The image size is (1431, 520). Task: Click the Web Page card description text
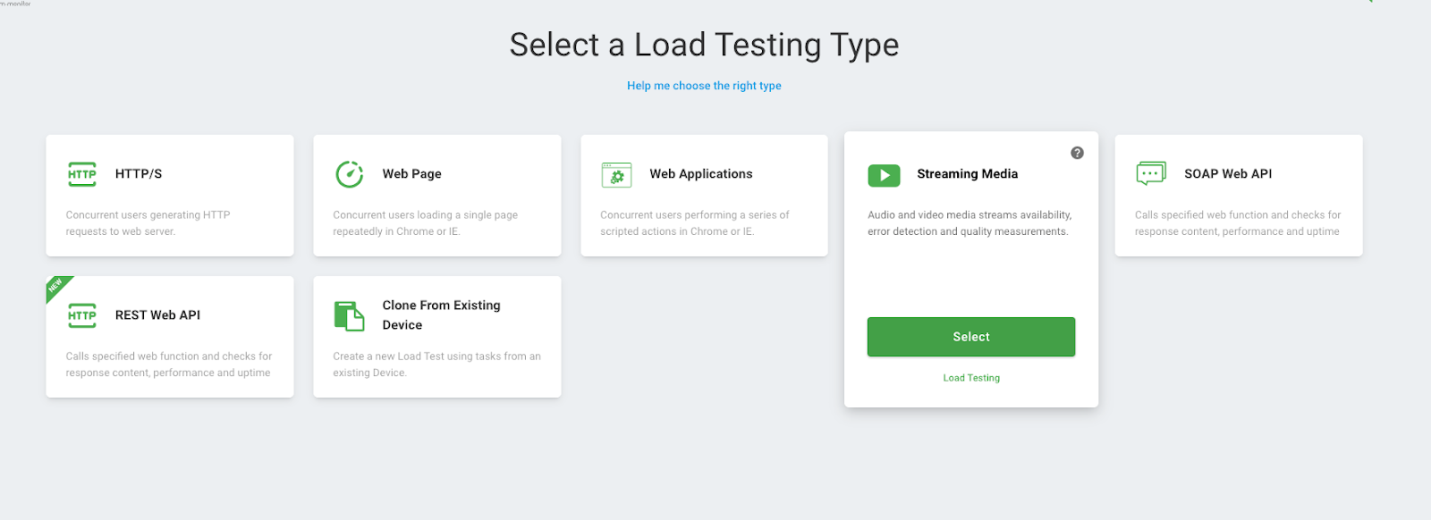(425, 223)
